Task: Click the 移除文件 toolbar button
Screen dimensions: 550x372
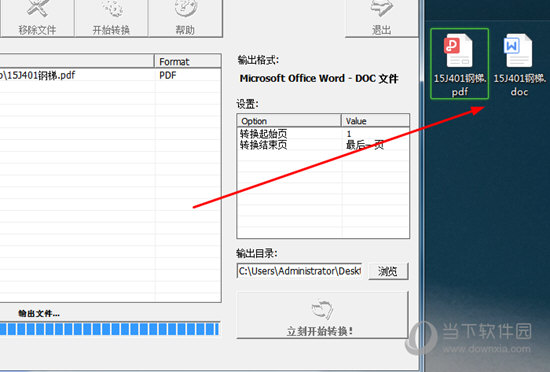Action: (38, 18)
